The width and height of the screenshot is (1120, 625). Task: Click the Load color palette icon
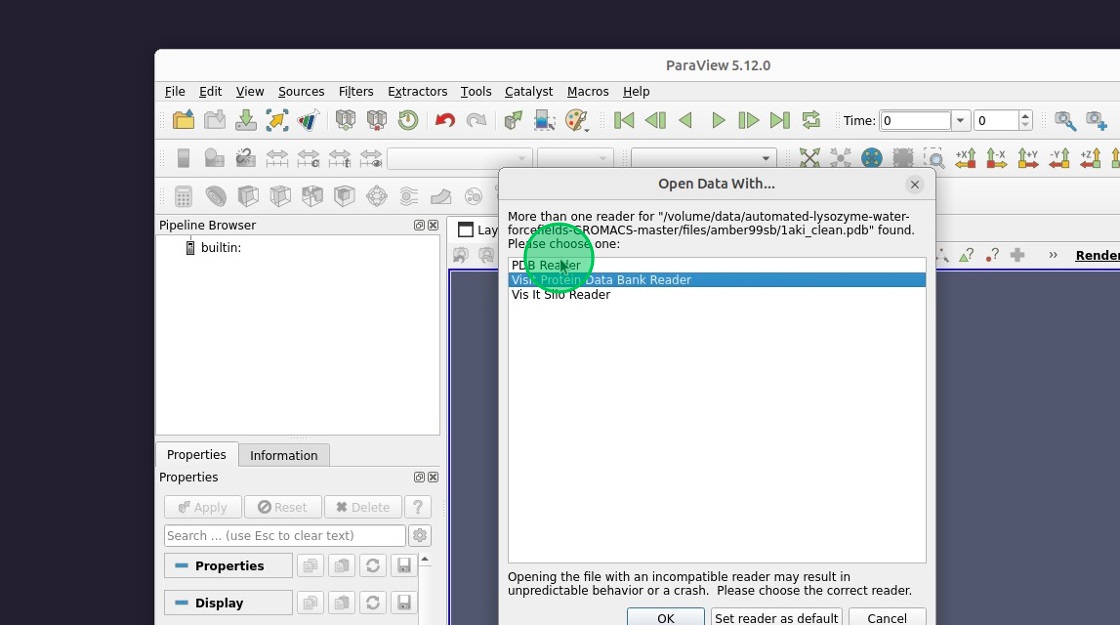point(576,120)
